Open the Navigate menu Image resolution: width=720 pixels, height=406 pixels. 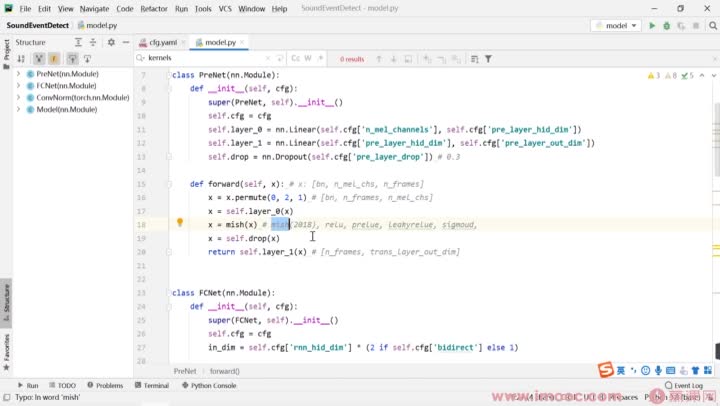tap(95, 9)
